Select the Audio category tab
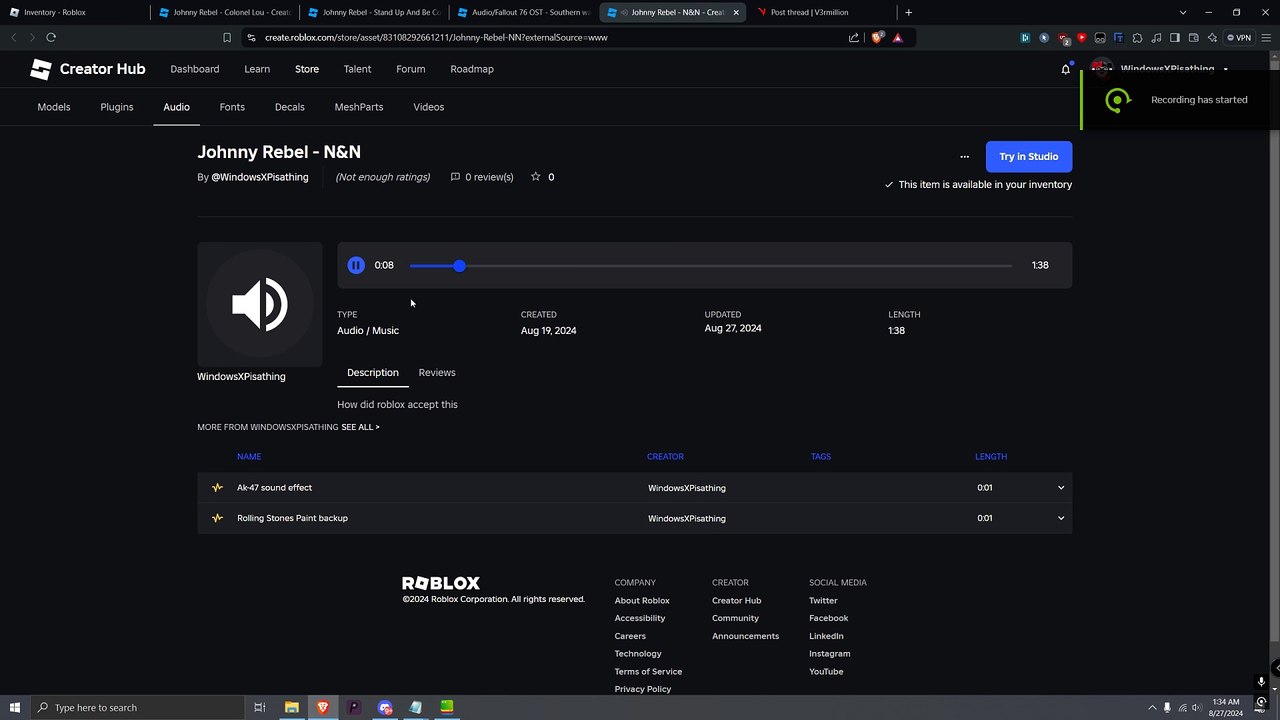The width and height of the screenshot is (1280, 720). (177, 107)
